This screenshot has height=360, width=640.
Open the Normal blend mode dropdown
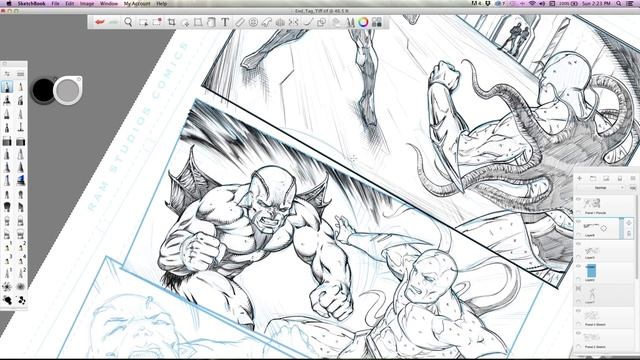(600, 188)
